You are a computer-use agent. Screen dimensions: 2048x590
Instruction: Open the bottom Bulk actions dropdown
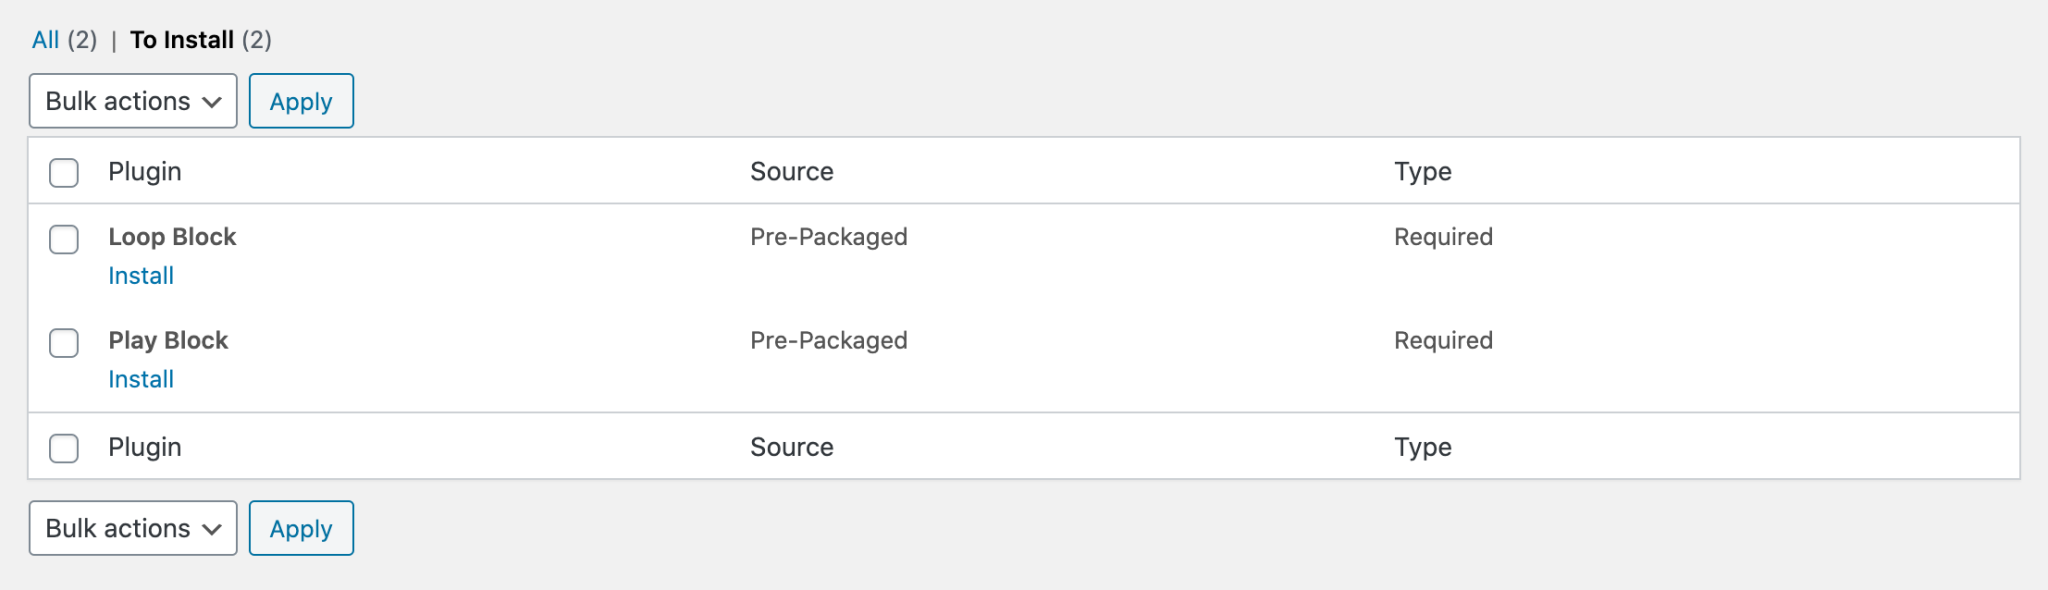tap(132, 528)
